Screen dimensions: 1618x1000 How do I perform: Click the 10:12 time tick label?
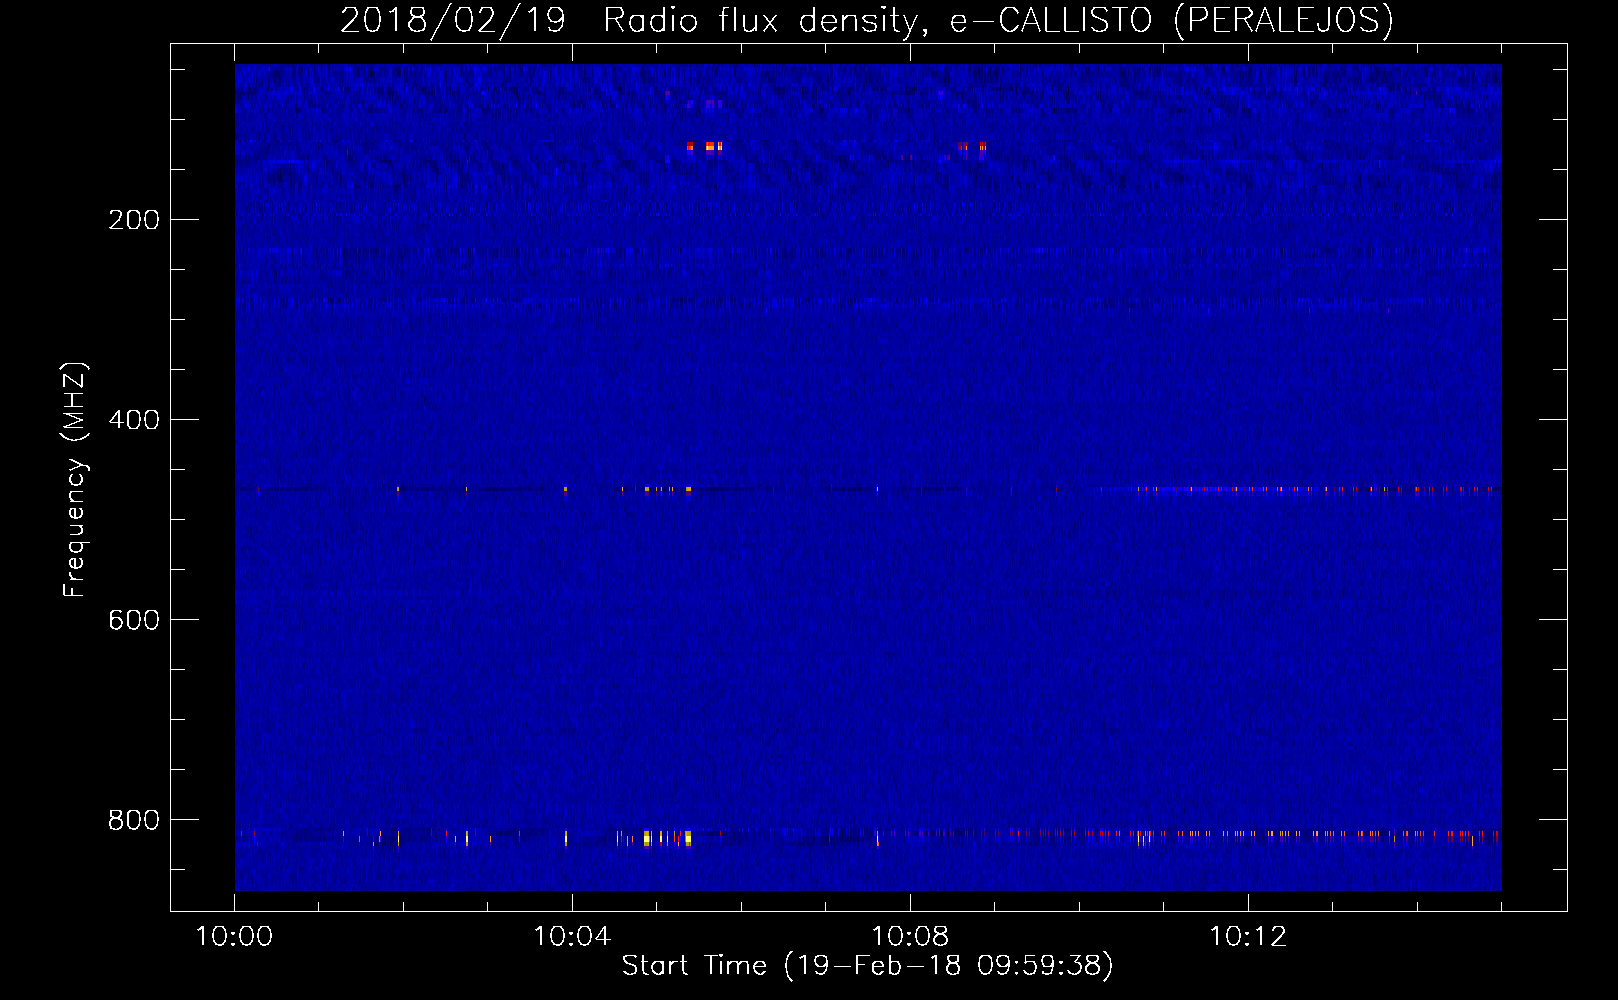pos(1248,937)
